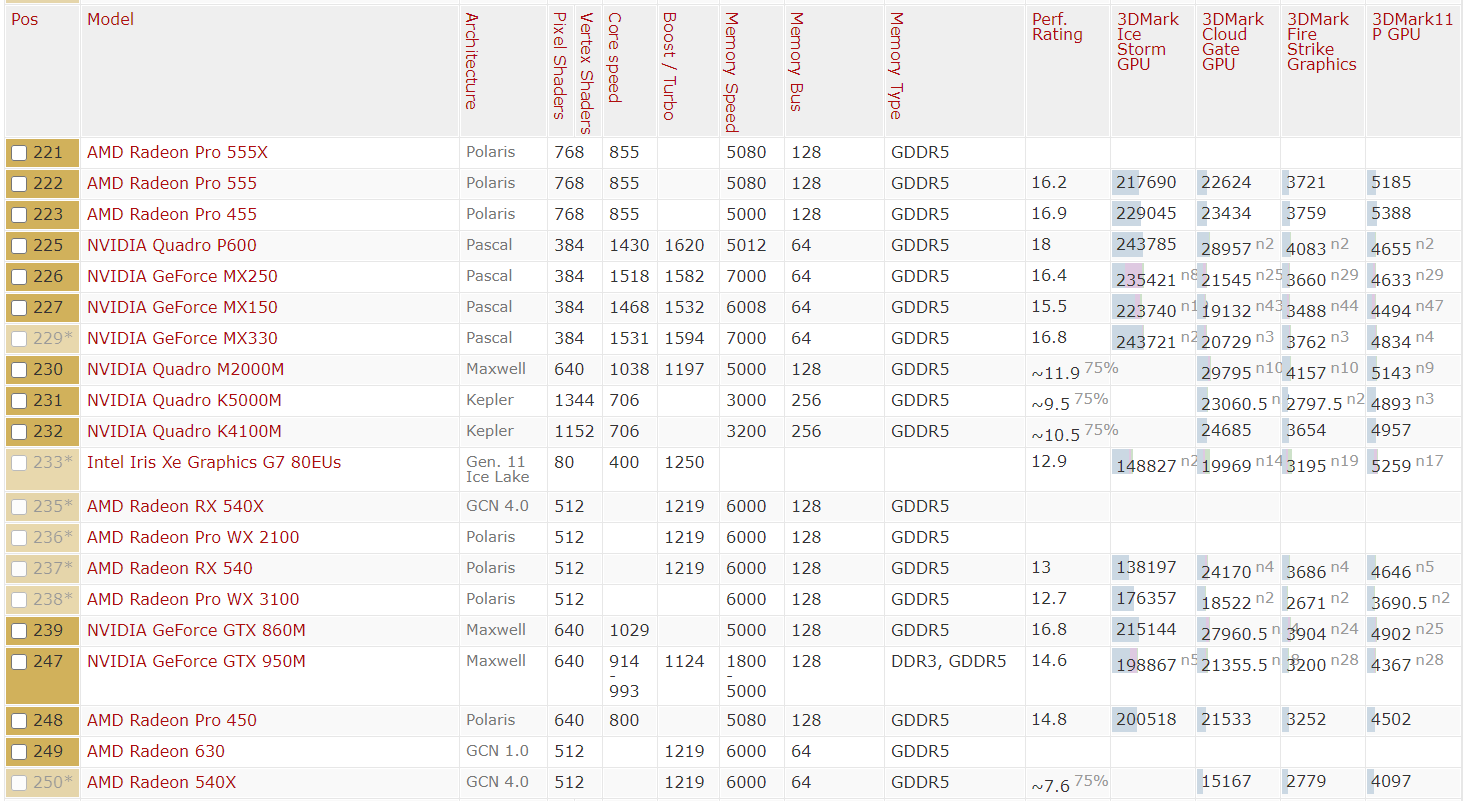Open AMD Radeon Pro 450 link
The width and height of the screenshot is (1468, 801).
click(x=171, y=721)
